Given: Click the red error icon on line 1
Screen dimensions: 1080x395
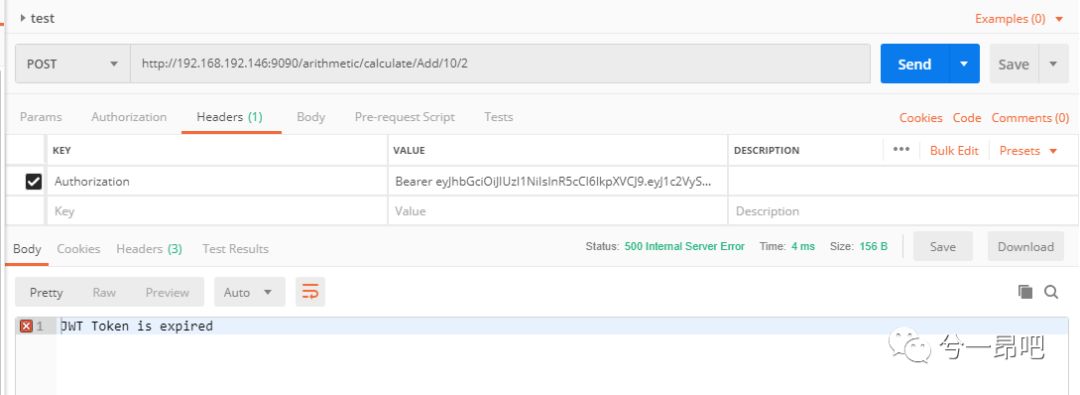Looking at the screenshot, I should pos(26,326).
